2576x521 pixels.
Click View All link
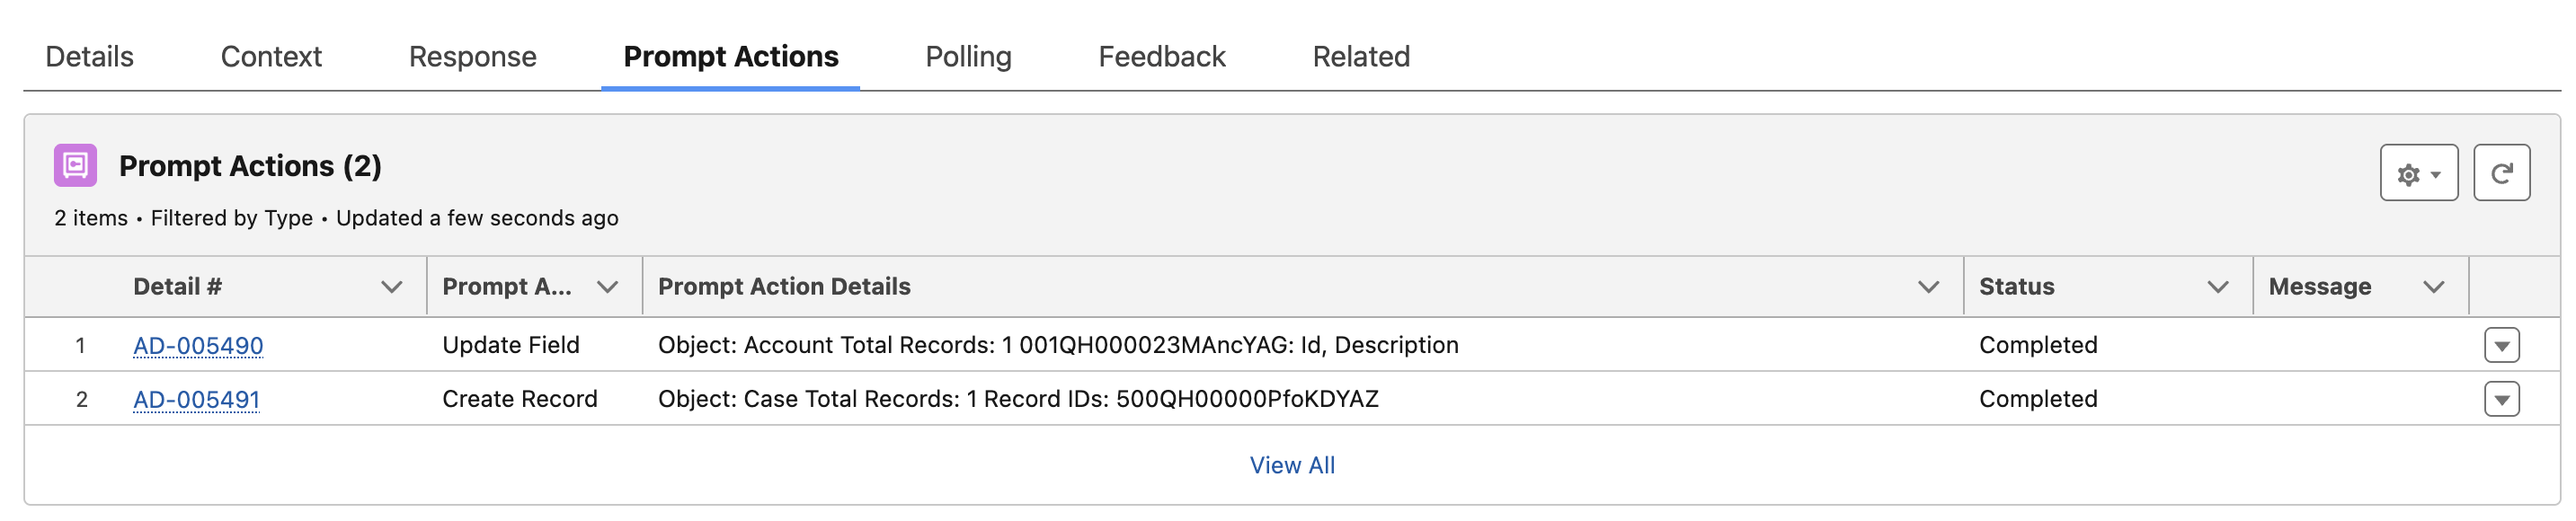coord(1291,466)
